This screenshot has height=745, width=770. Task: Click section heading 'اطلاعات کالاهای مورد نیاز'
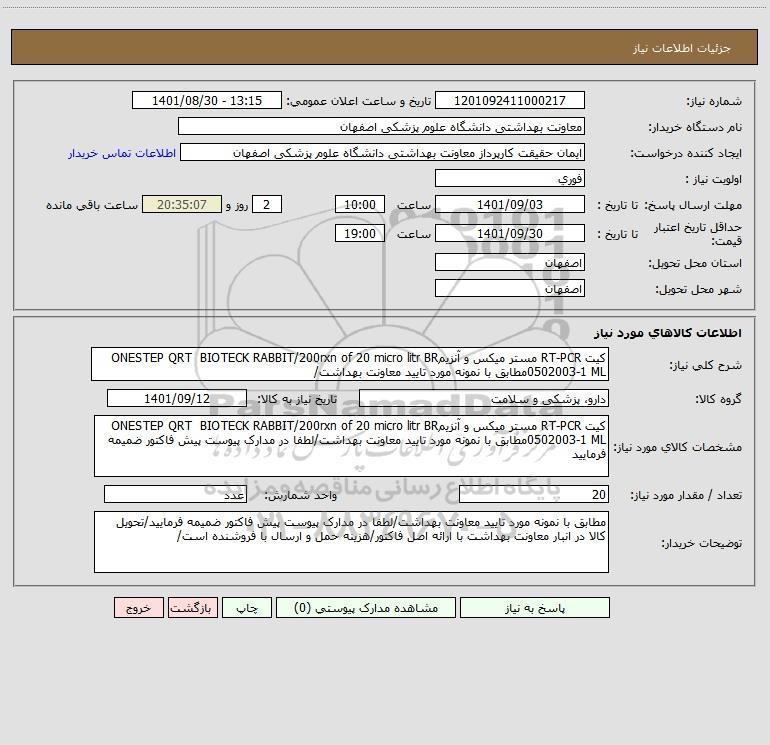click(667, 333)
